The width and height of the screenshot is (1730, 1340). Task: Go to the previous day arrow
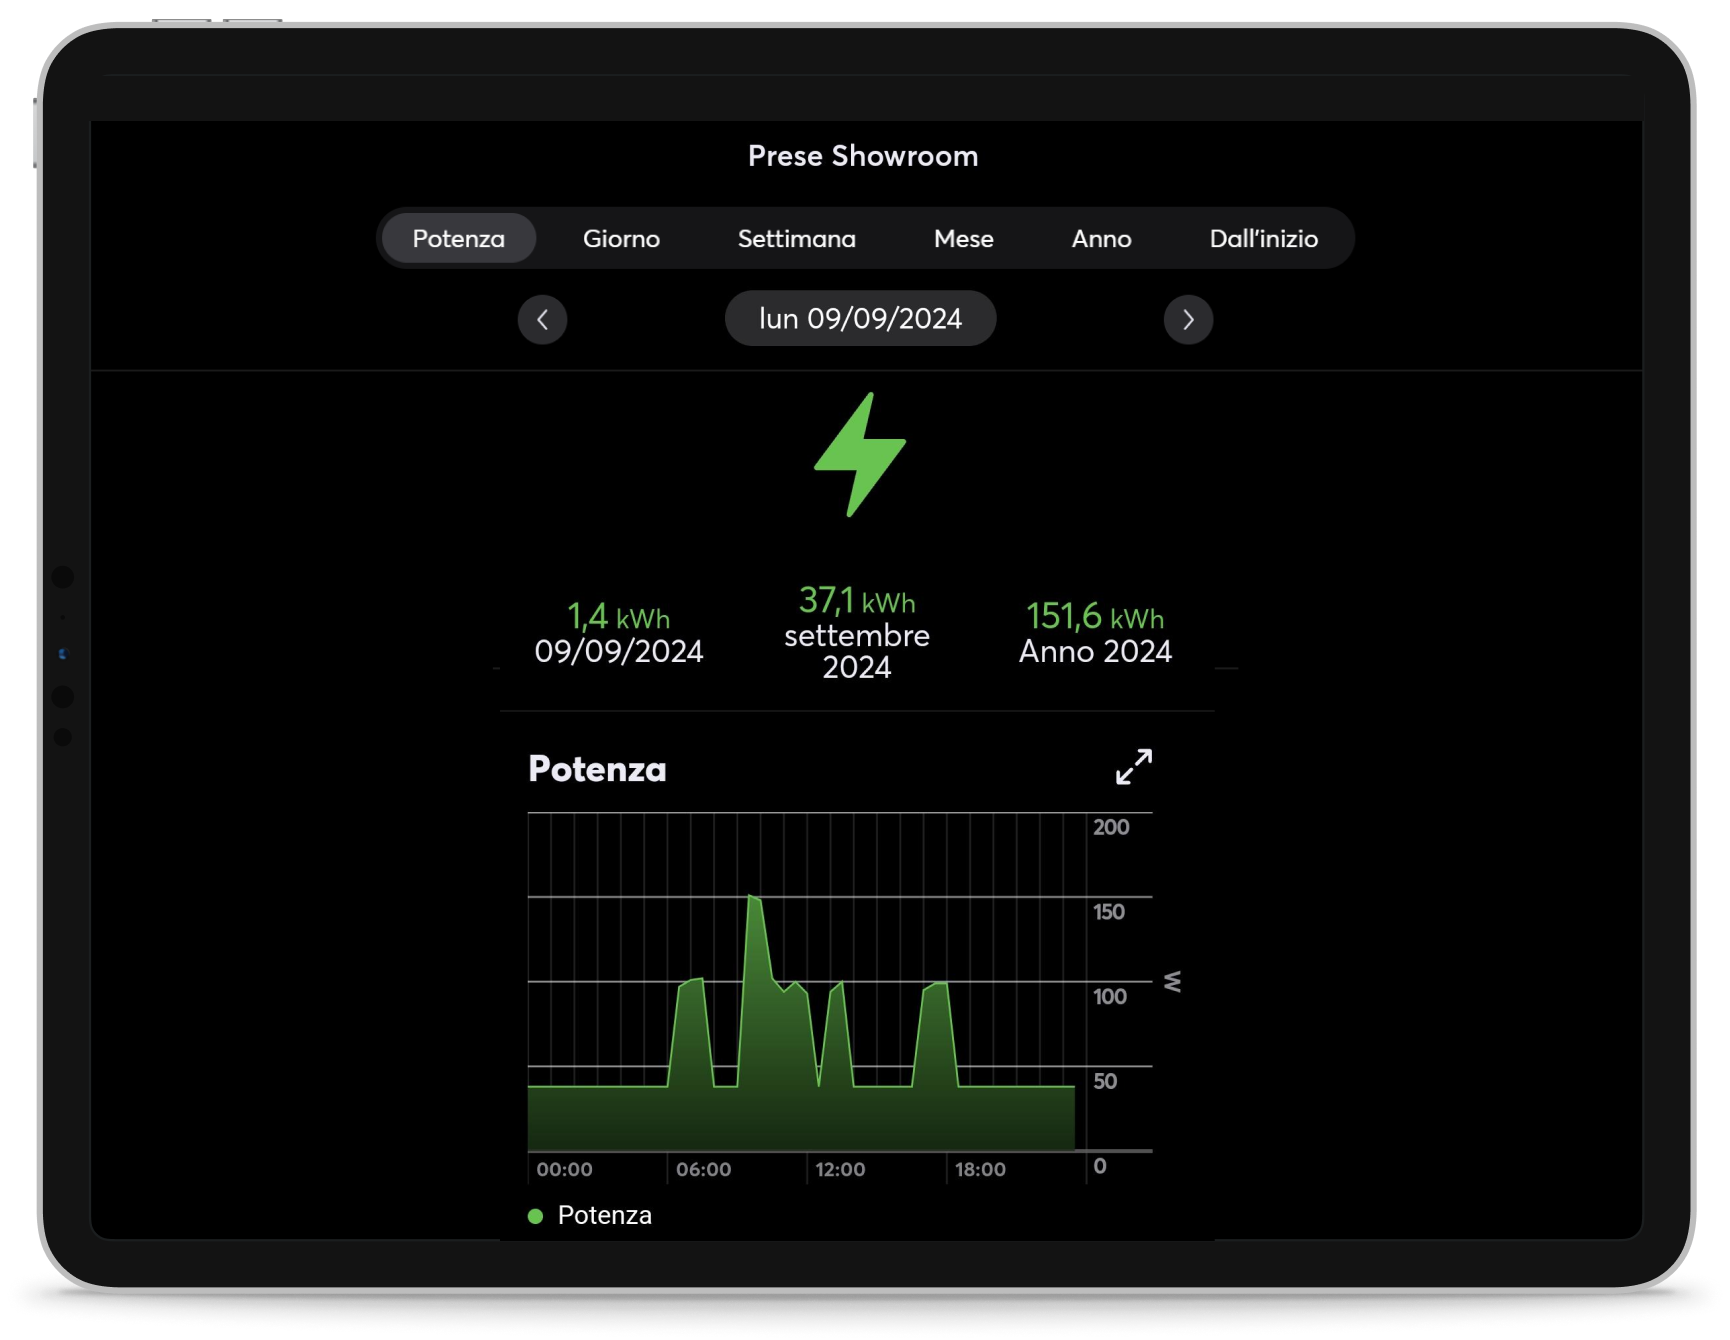542,320
